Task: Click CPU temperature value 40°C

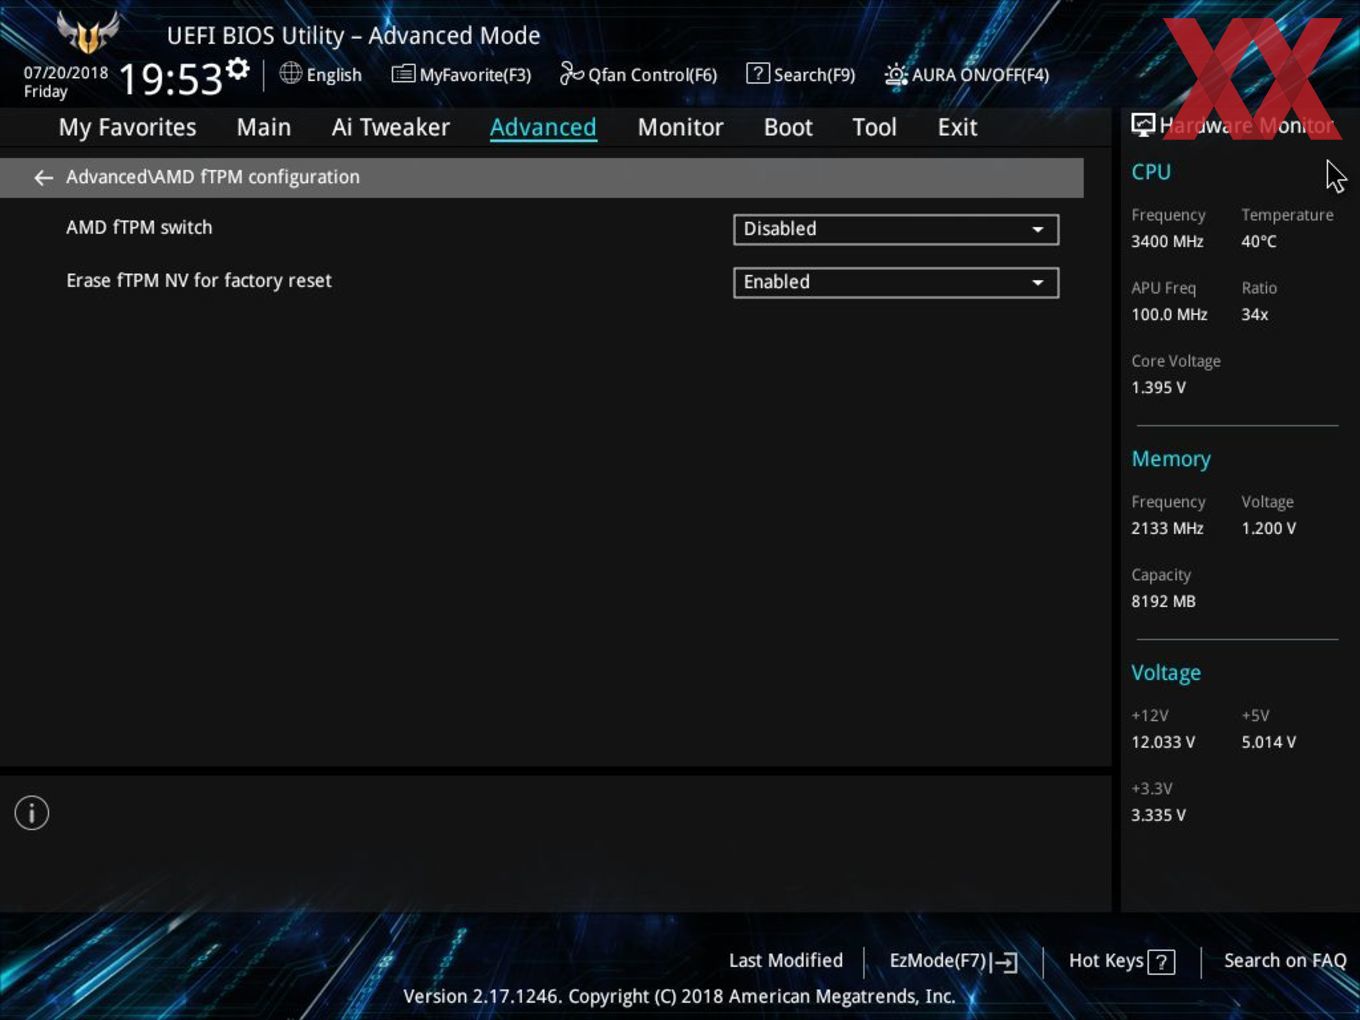Action: [1259, 242]
